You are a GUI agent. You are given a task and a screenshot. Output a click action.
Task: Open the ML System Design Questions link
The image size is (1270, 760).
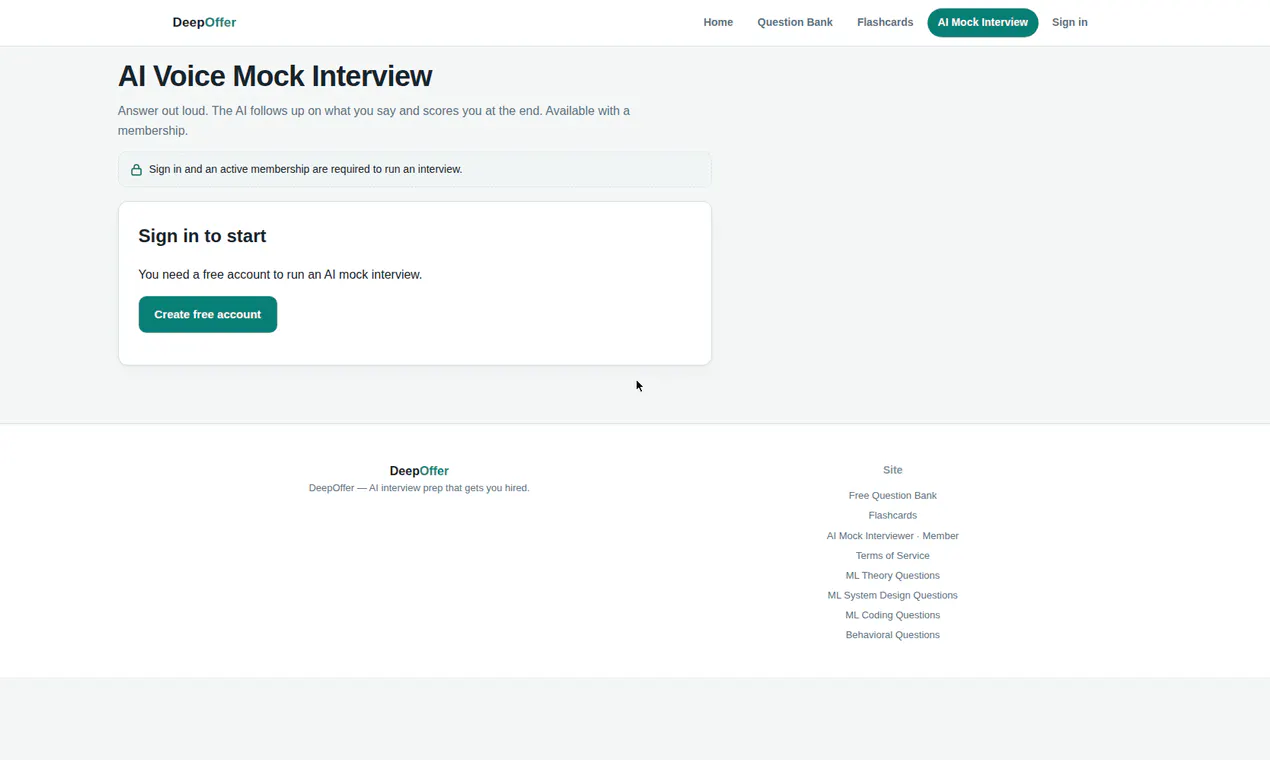(x=893, y=595)
